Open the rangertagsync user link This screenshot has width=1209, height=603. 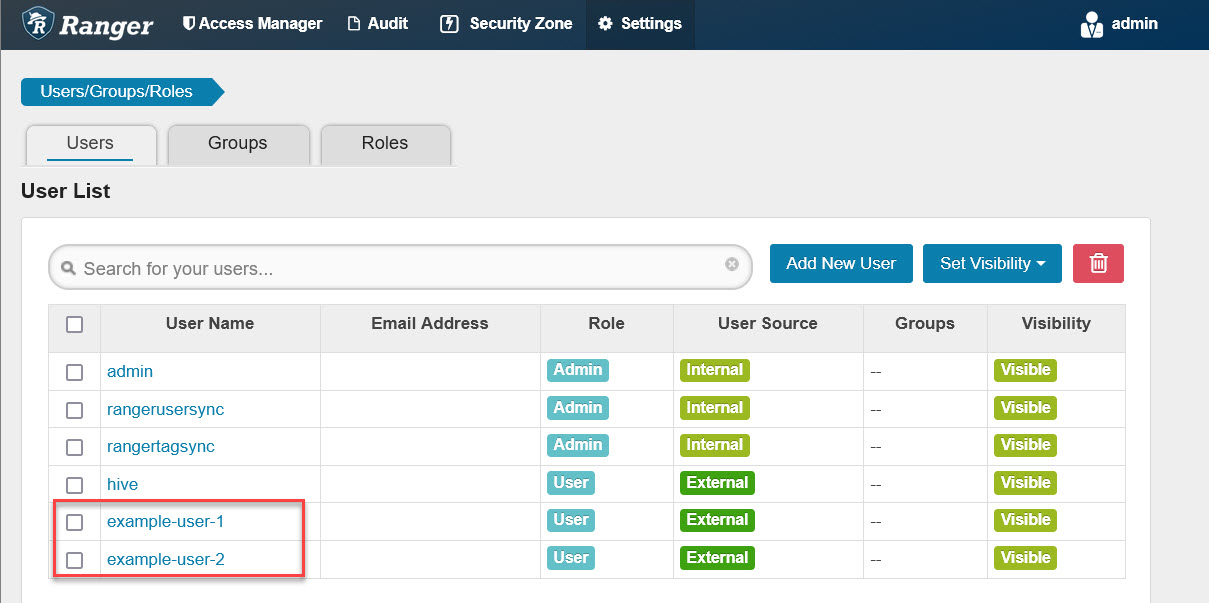[x=161, y=446]
